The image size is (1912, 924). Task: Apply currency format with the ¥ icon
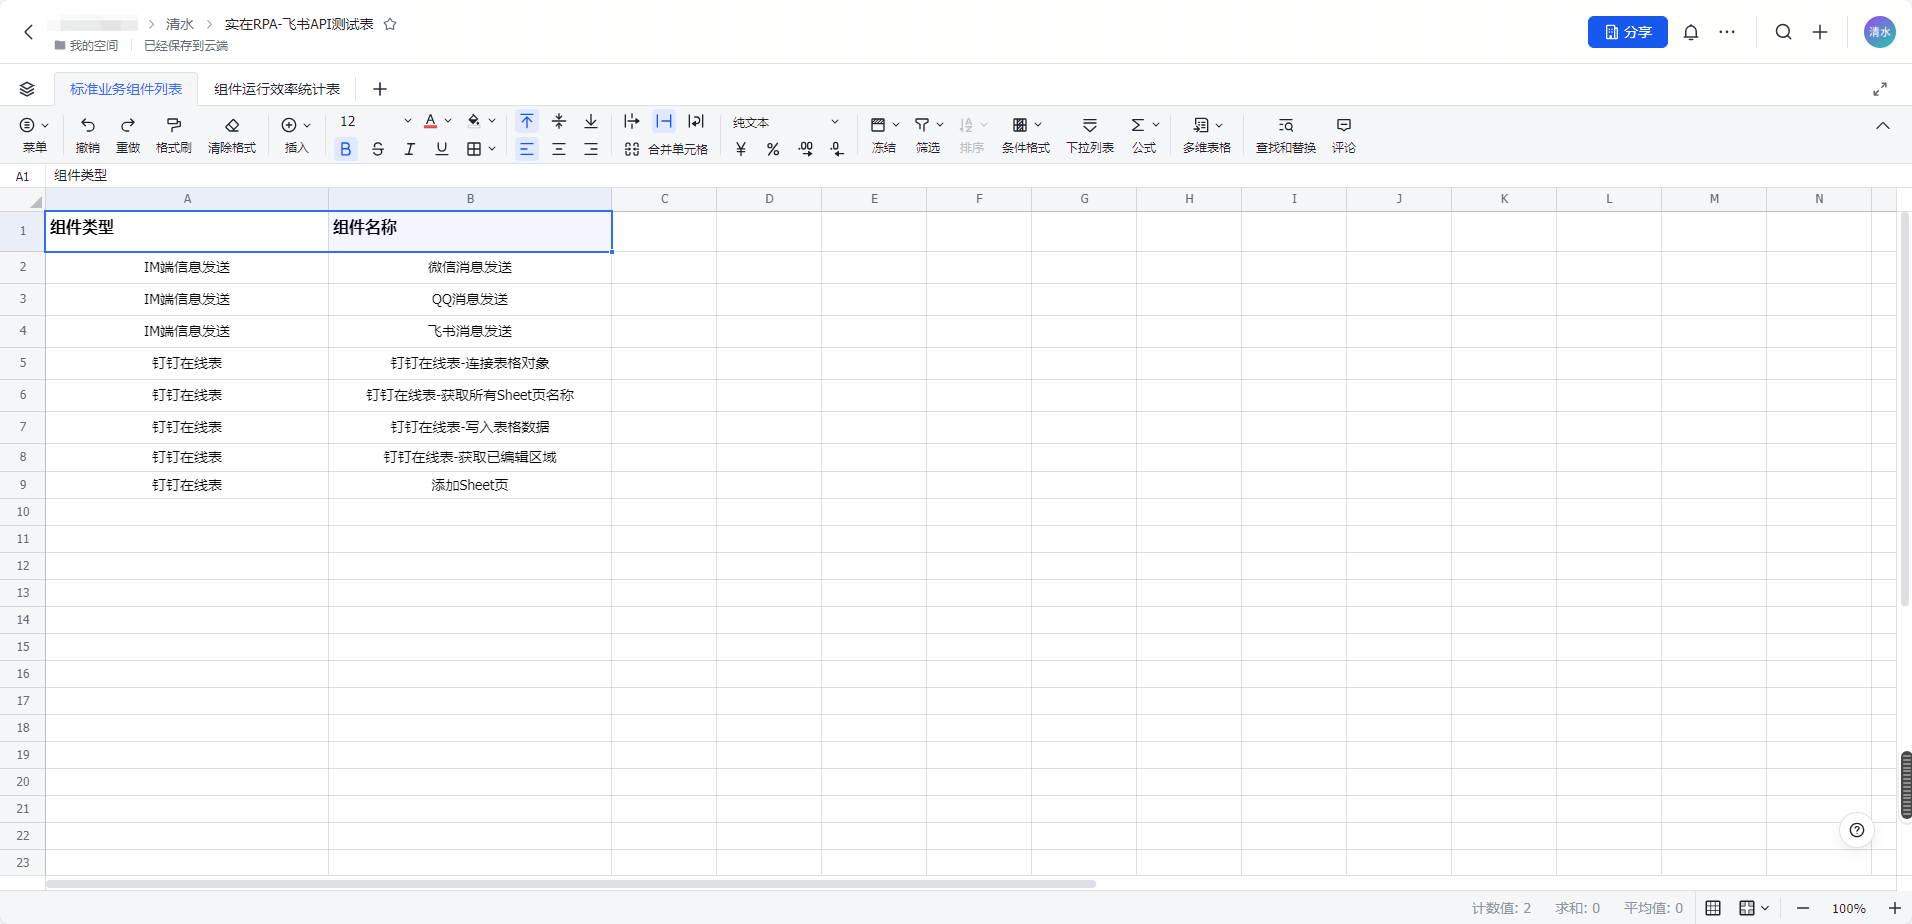741,149
